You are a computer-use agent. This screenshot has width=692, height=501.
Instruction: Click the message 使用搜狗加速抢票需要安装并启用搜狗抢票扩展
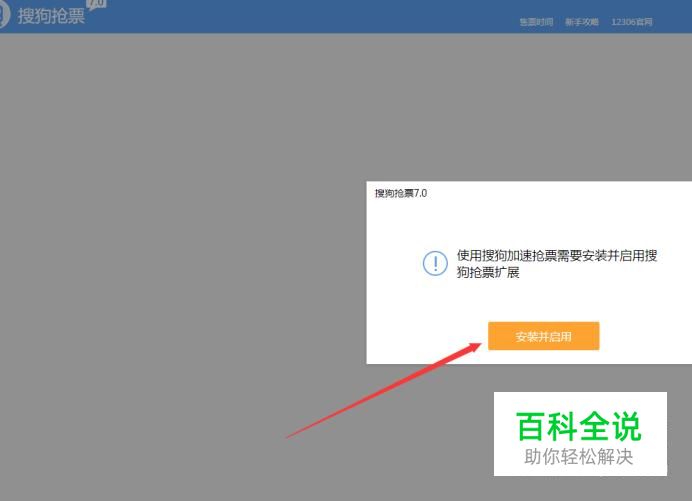click(x=557, y=264)
